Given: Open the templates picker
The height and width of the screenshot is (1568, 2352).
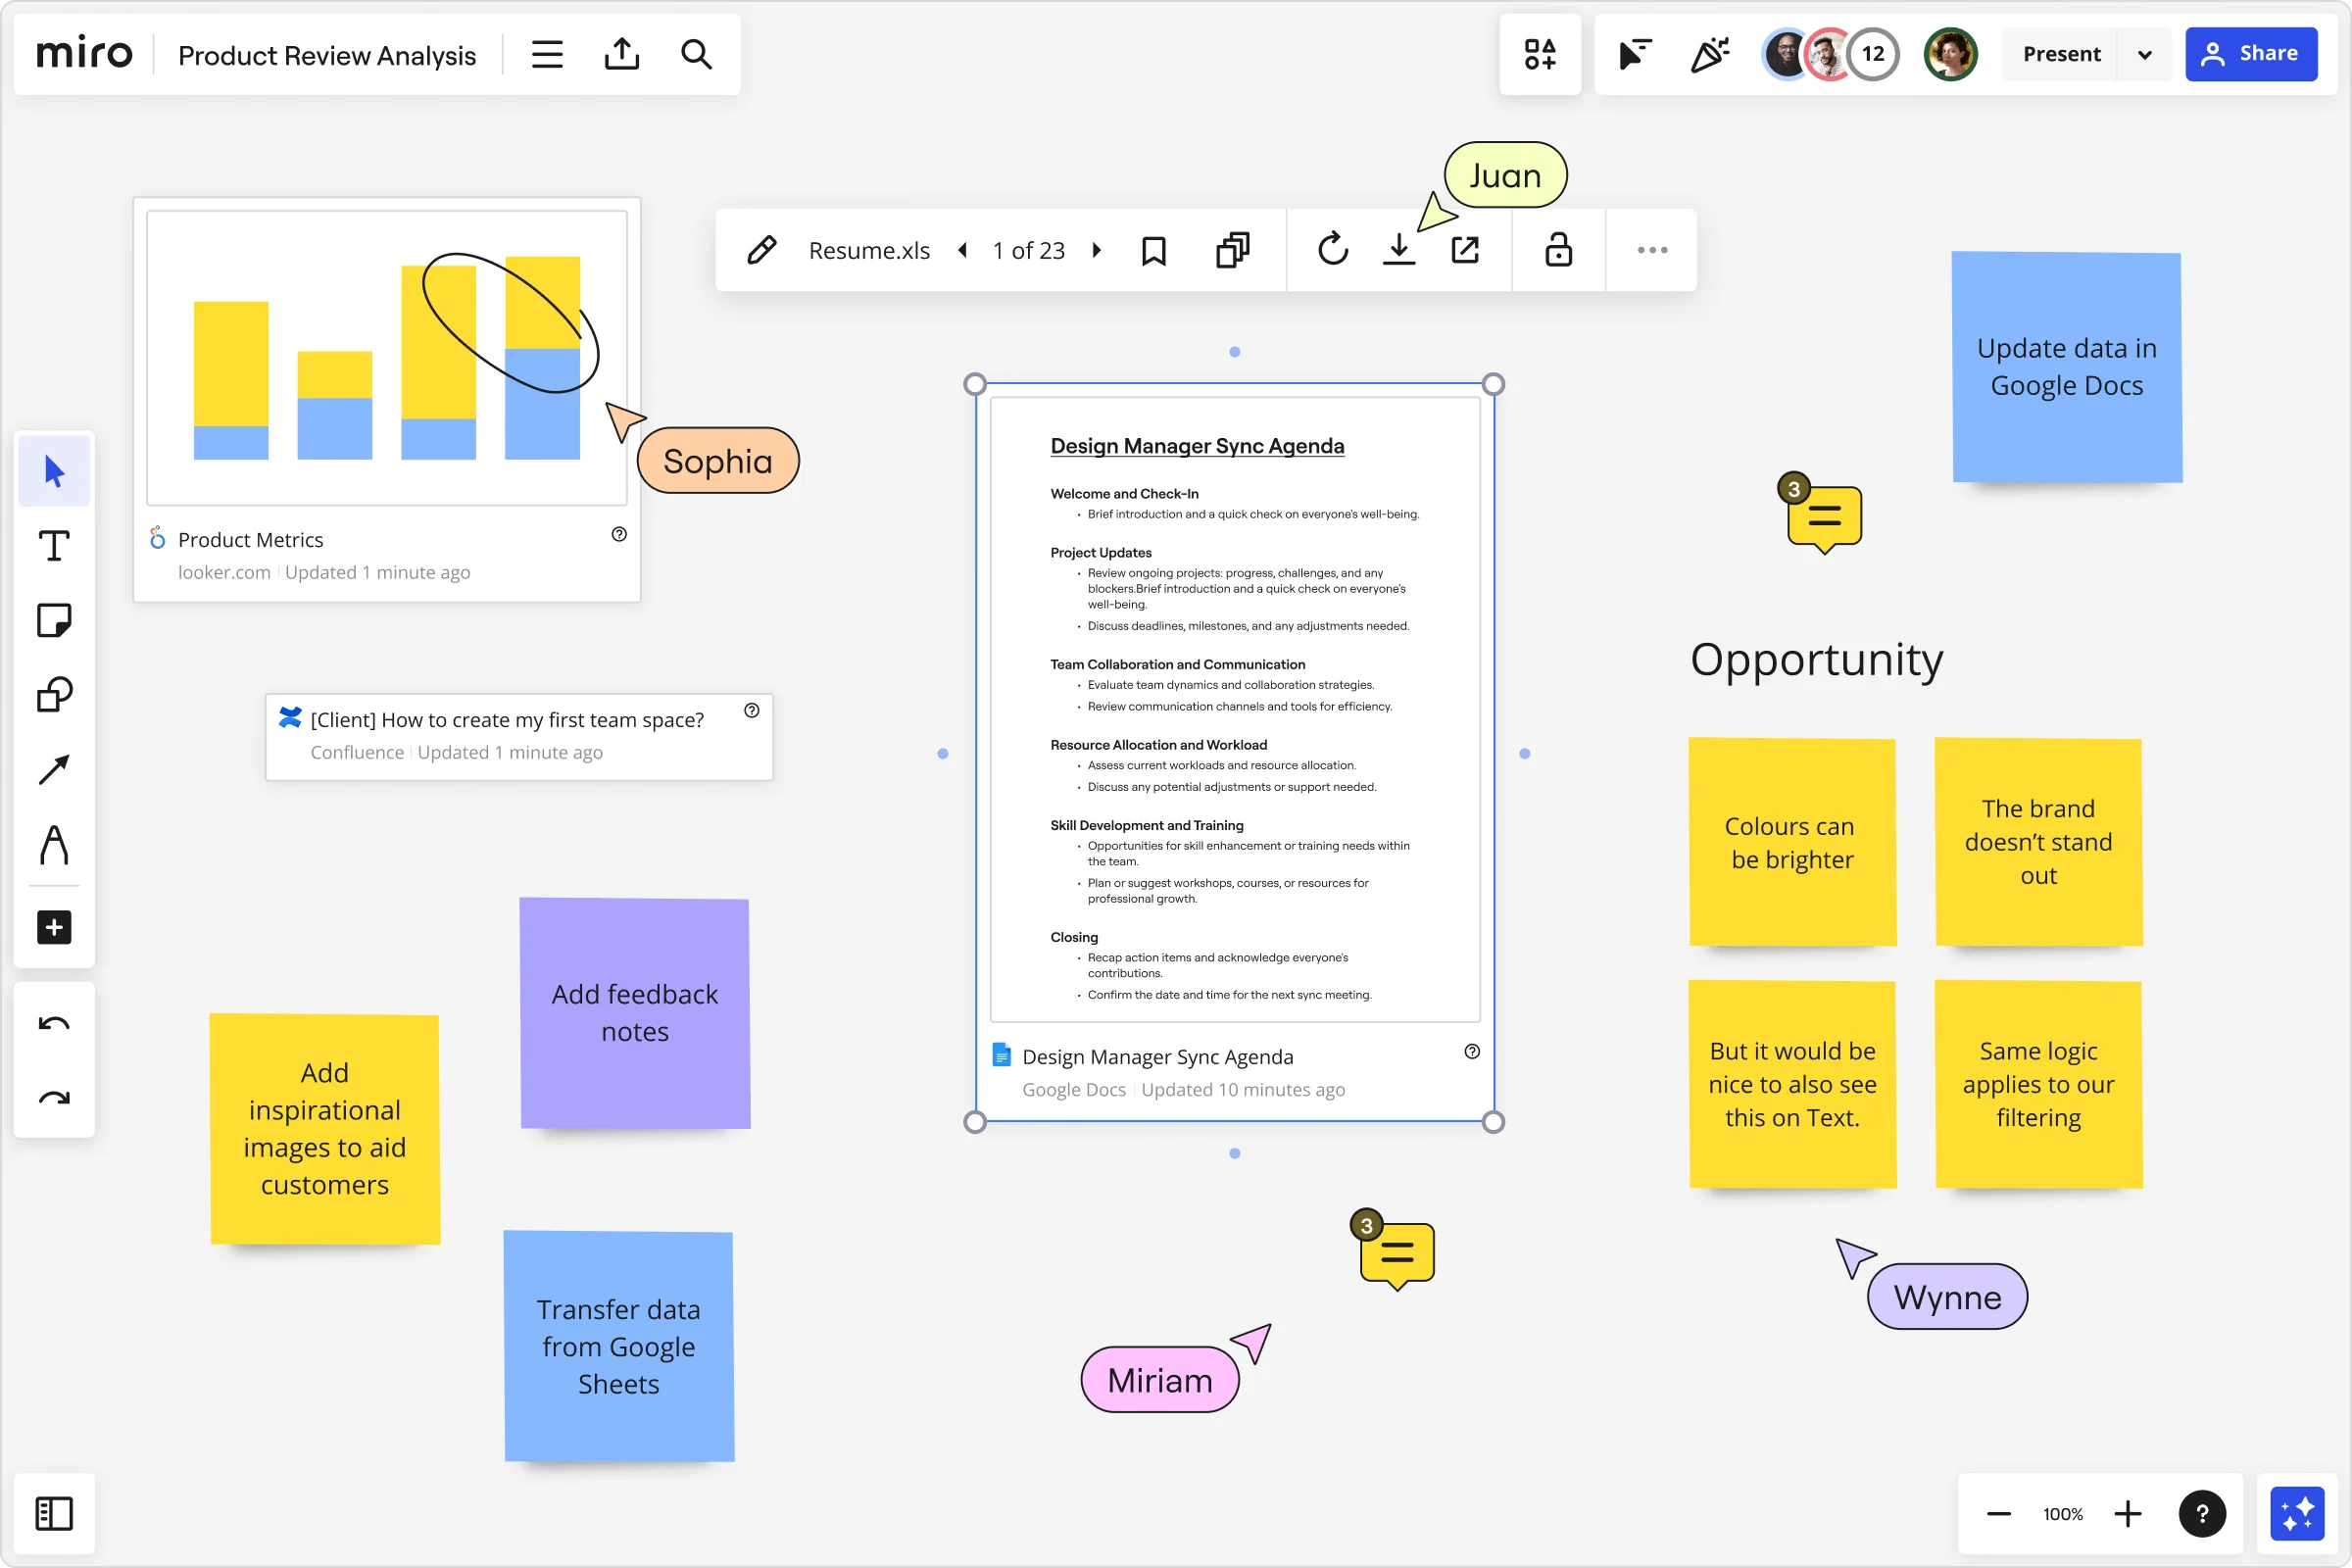Looking at the screenshot, I should [1540, 54].
